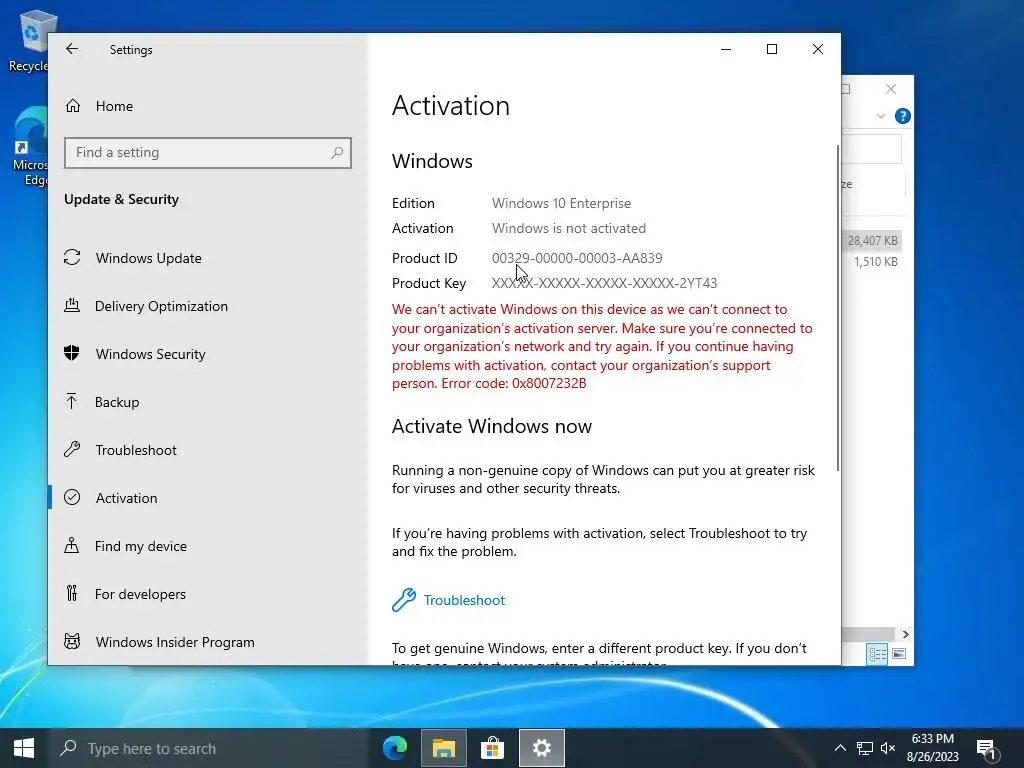The image size is (1024, 768).
Task: Click the Troubleshoot wrench icon in sidebar
Action: 72,449
